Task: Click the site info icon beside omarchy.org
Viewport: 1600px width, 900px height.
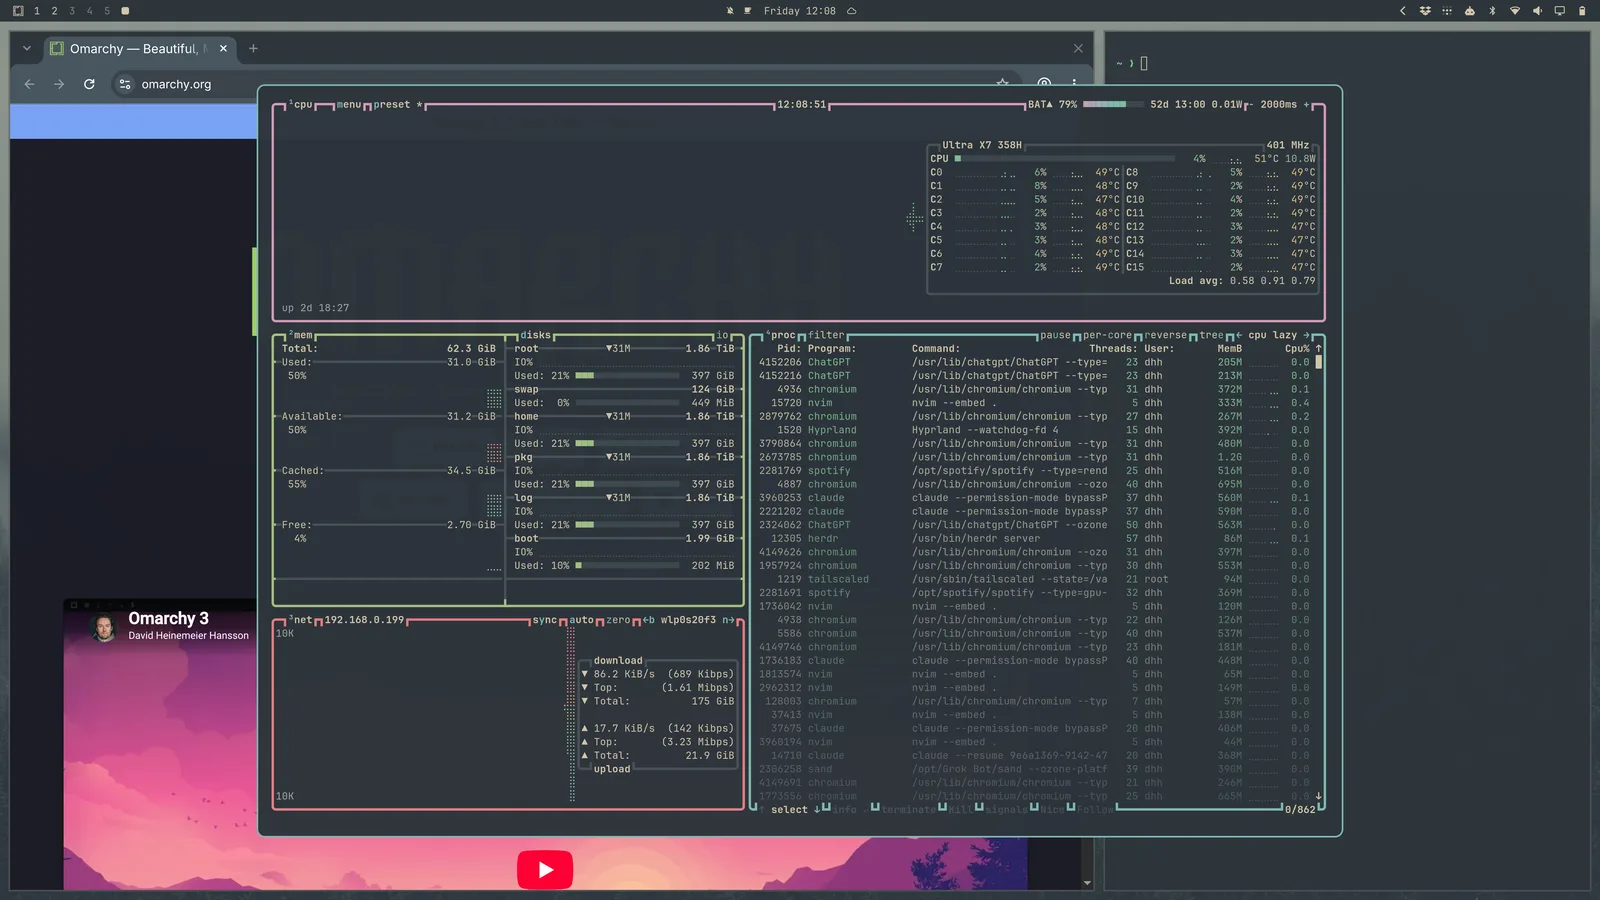Action: (x=125, y=84)
